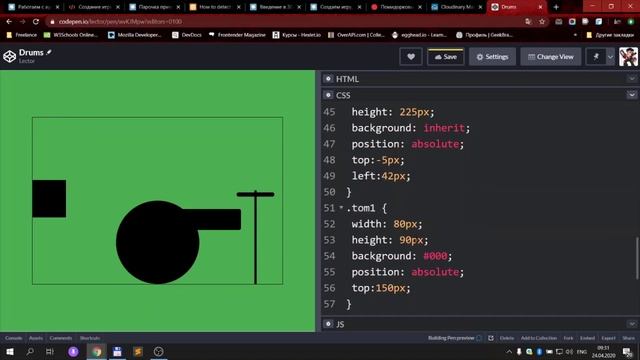
Task: Open Sublime Text from taskbar
Action: click(x=138, y=351)
